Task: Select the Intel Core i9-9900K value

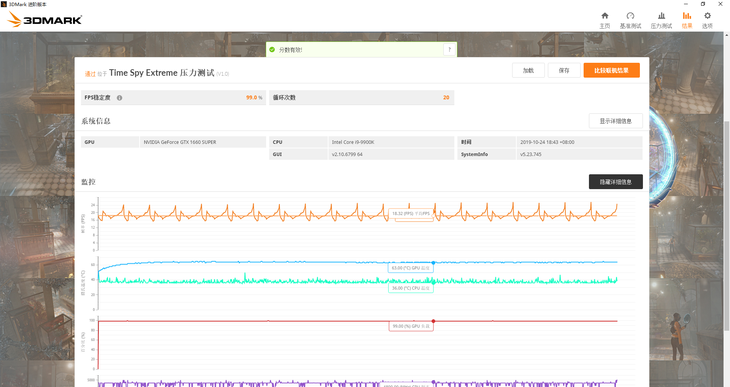Action: [x=353, y=142]
